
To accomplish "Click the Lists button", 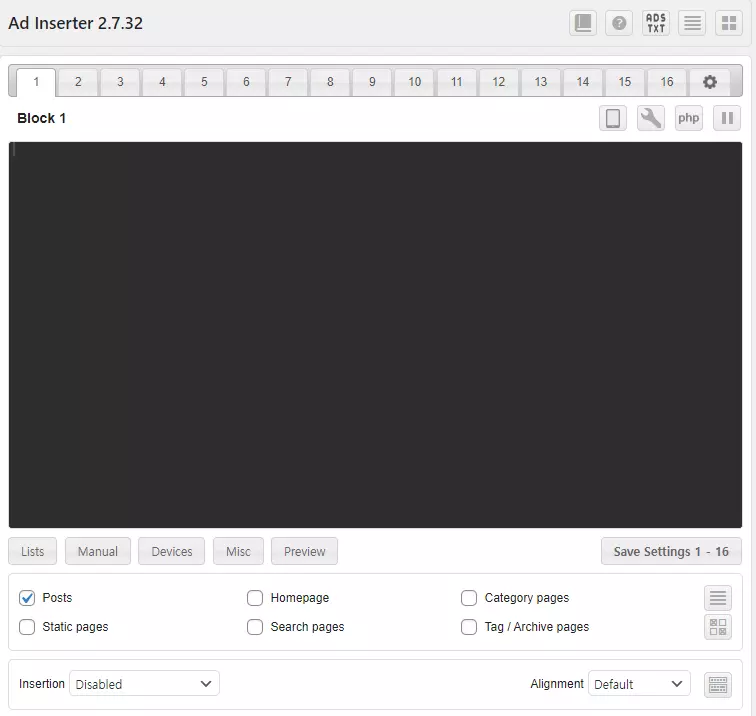I will point(32,551).
